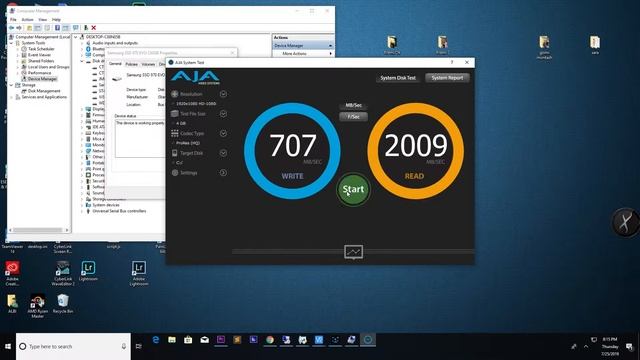Viewport: 640px width, 360px height.
Task: Expand the Target Disk dropdown
Action: coord(223,153)
